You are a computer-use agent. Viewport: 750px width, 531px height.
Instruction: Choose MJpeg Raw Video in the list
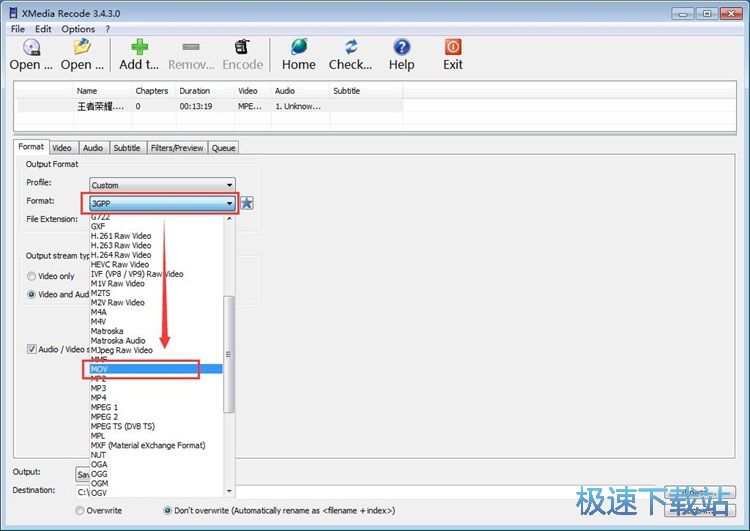tap(156, 350)
